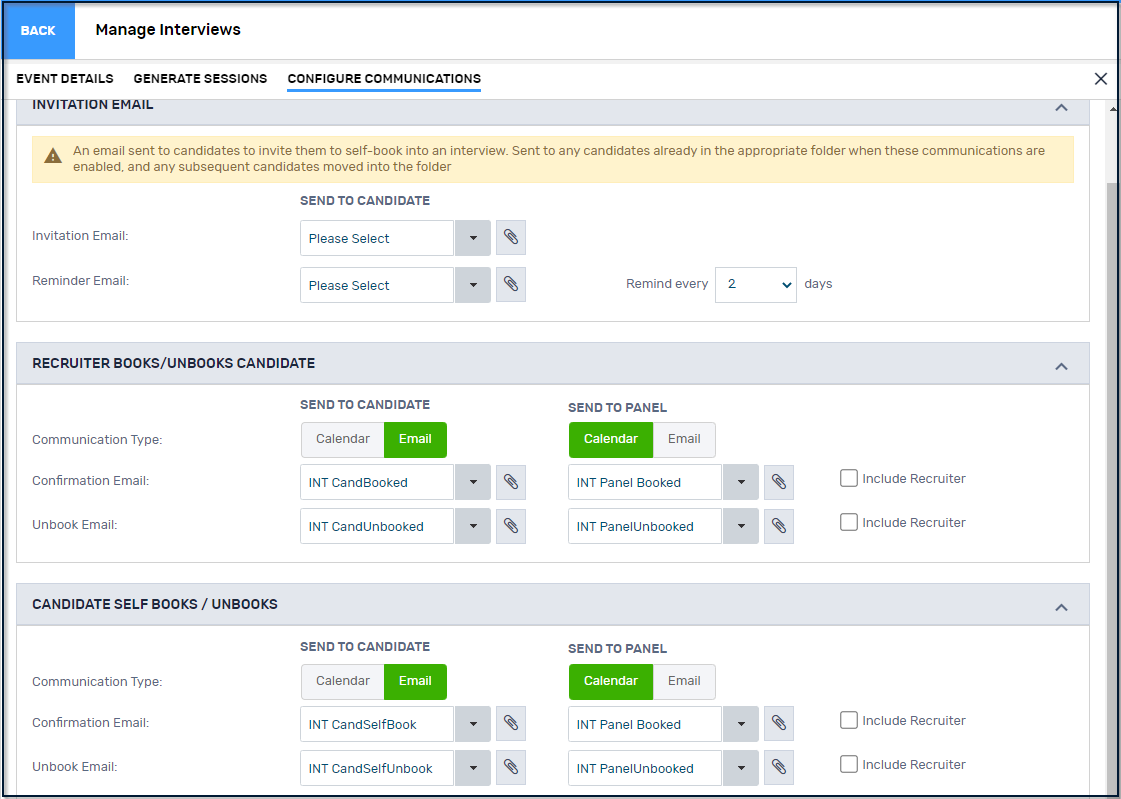Click the 'Reminder Email:' field label
This screenshot has width=1121, height=799.
(81, 281)
